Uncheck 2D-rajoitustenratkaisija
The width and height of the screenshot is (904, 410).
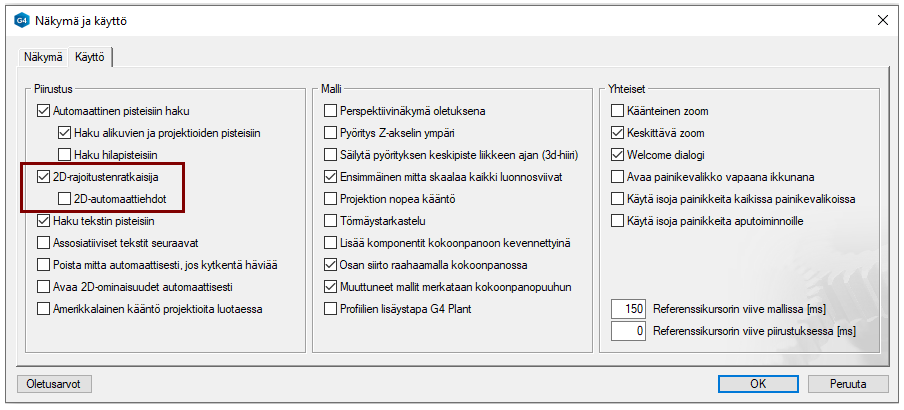[x=43, y=177]
